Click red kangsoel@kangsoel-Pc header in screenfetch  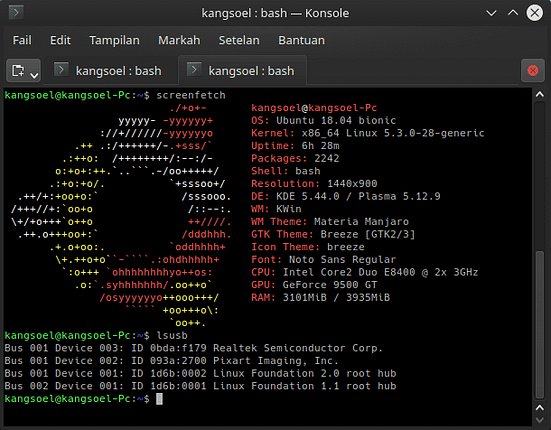[314, 108]
